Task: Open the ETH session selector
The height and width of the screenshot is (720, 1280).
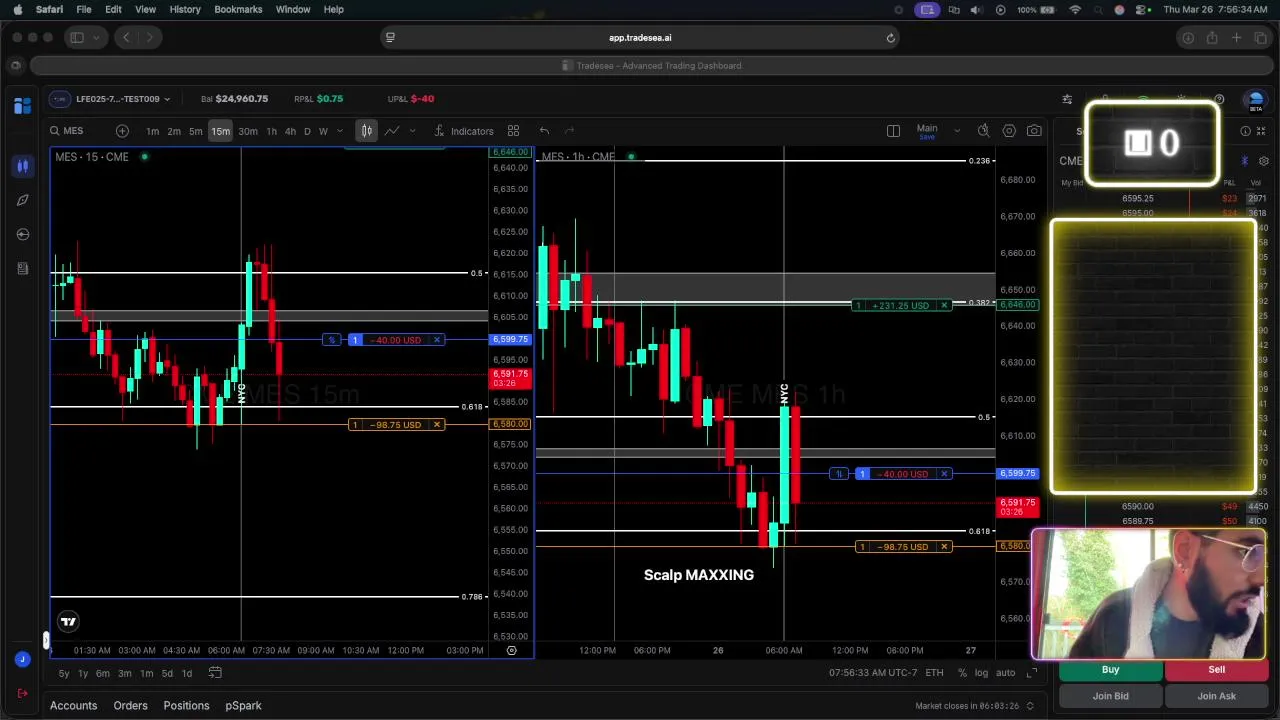Action: click(x=934, y=673)
